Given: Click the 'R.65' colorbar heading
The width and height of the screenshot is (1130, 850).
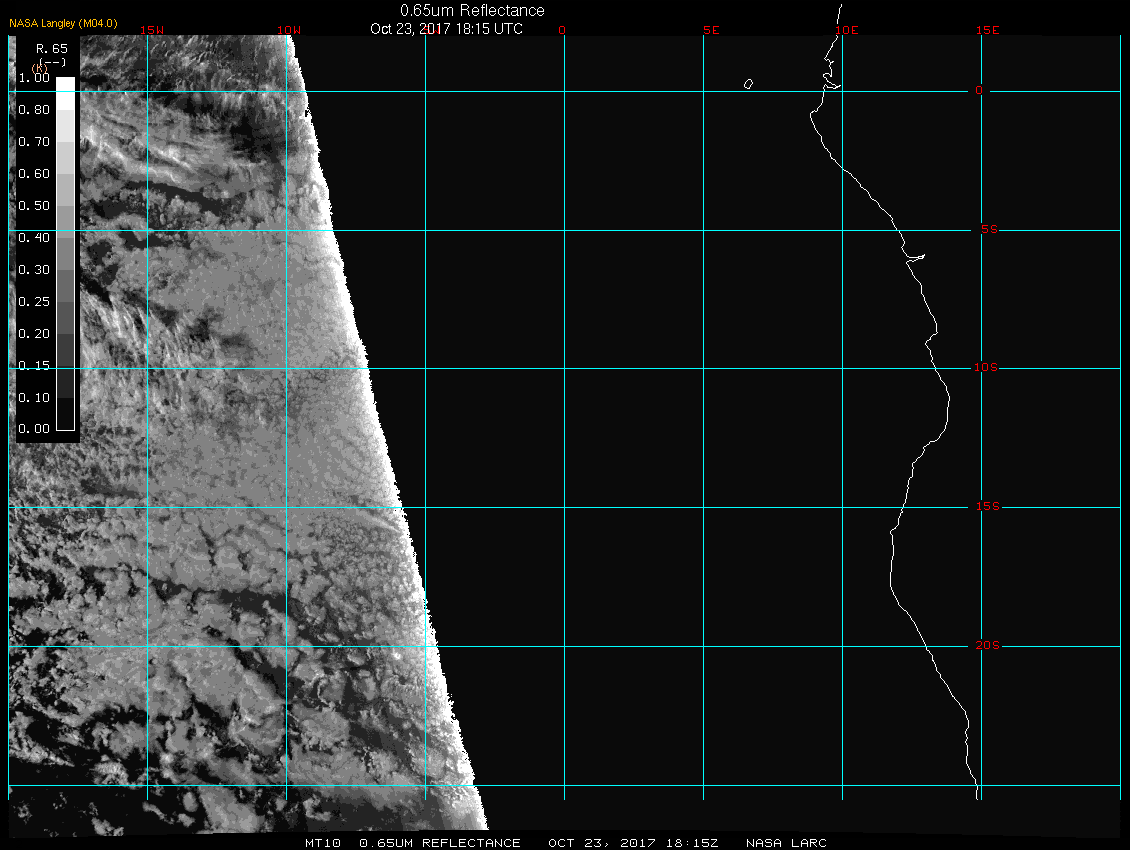Looking at the screenshot, I should tap(51, 48).
